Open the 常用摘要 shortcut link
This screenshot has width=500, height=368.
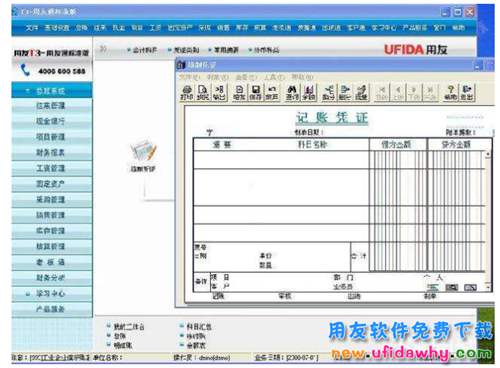click(x=226, y=50)
